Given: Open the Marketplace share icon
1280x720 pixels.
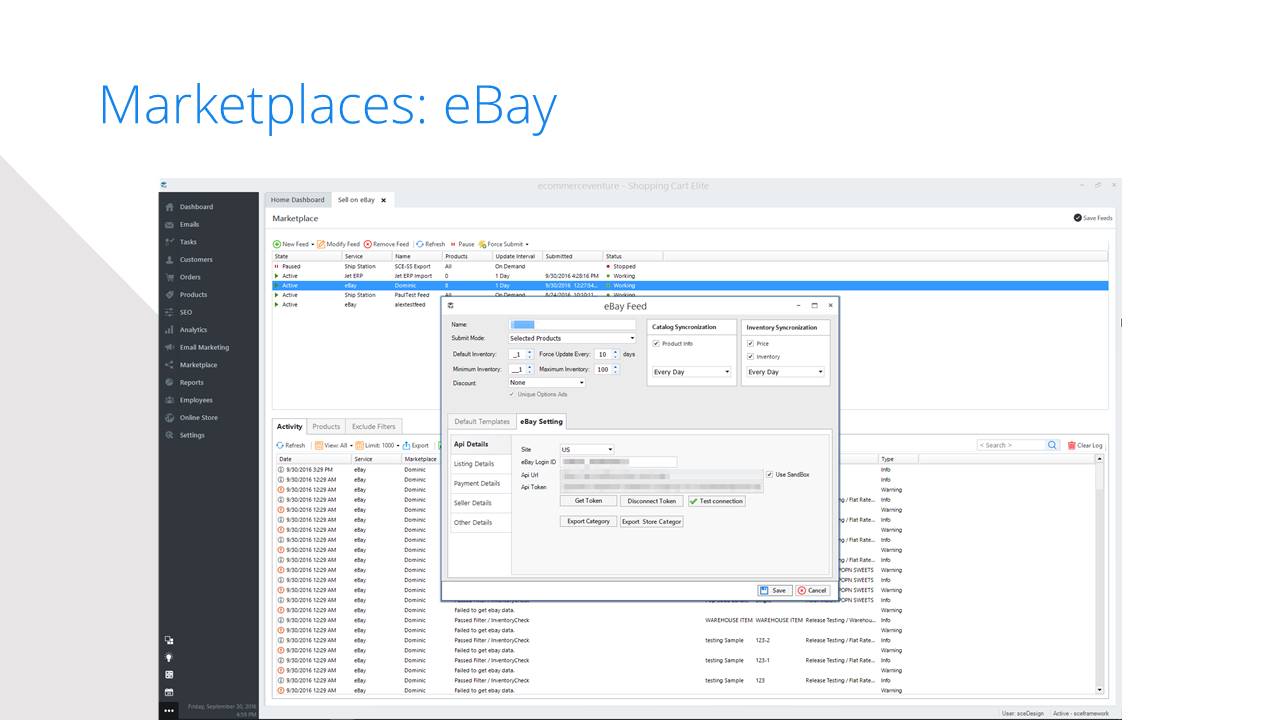Looking at the screenshot, I should pos(169,365).
